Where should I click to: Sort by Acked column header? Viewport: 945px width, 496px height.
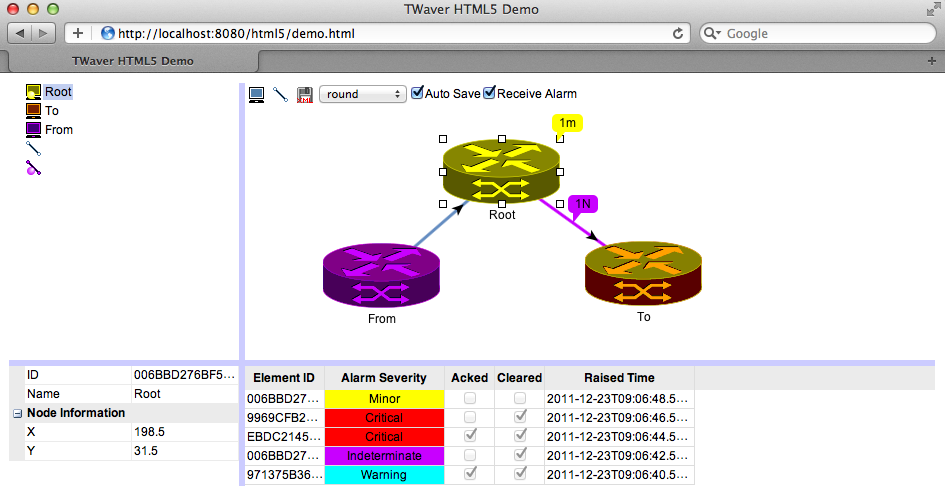tap(469, 378)
